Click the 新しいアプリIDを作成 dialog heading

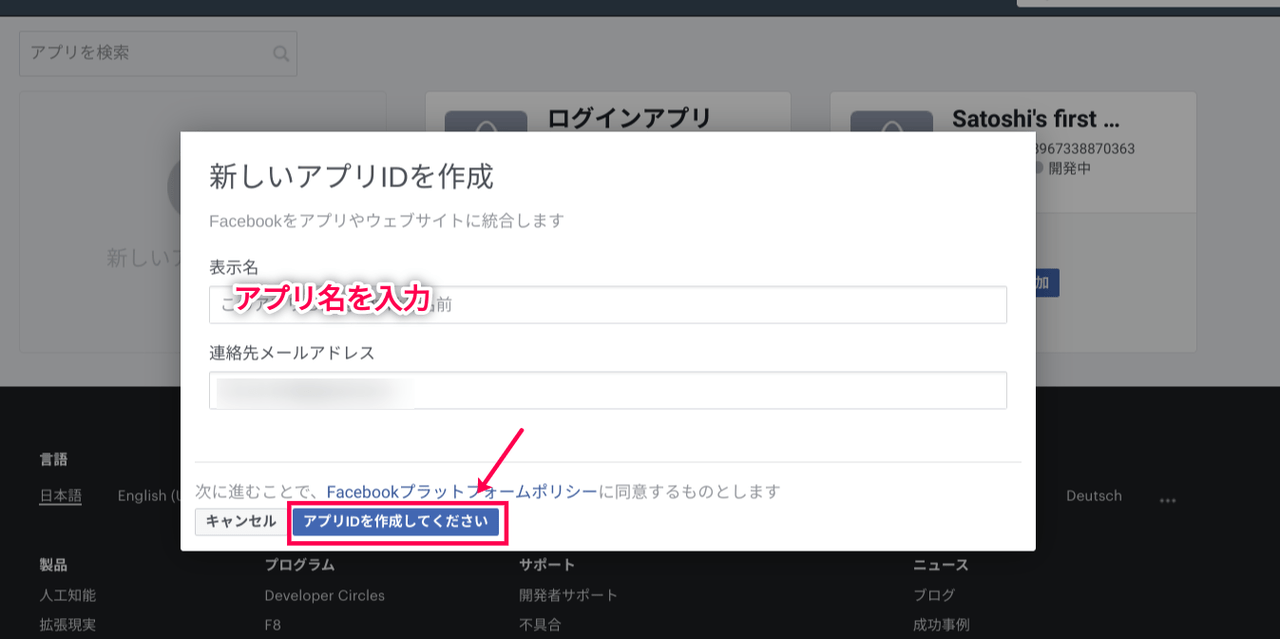pos(351,176)
